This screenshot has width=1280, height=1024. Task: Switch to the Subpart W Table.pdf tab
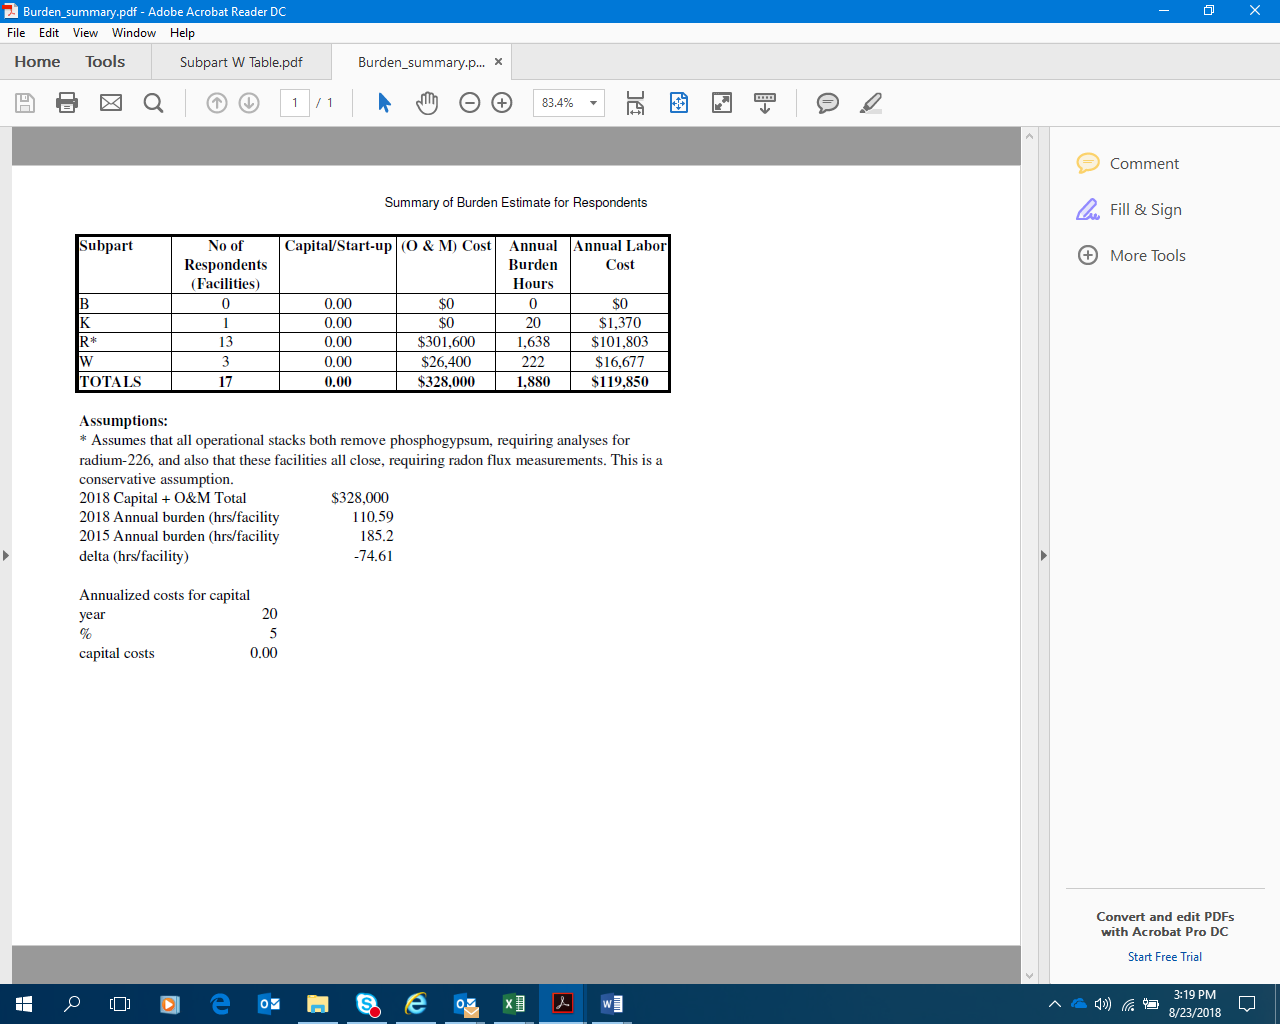tap(241, 62)
